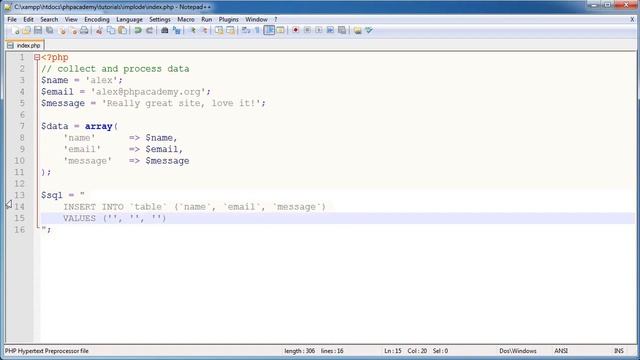Open the Settings menu
640x360 pixels.
[x=160, y=19]
